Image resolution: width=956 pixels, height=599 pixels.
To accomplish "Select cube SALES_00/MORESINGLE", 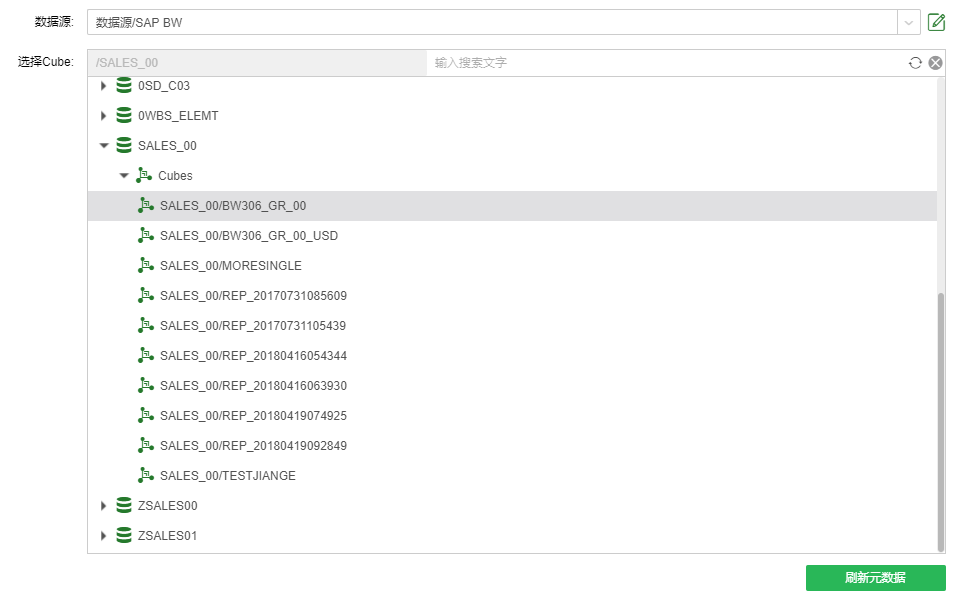I will tap(230, 265).
